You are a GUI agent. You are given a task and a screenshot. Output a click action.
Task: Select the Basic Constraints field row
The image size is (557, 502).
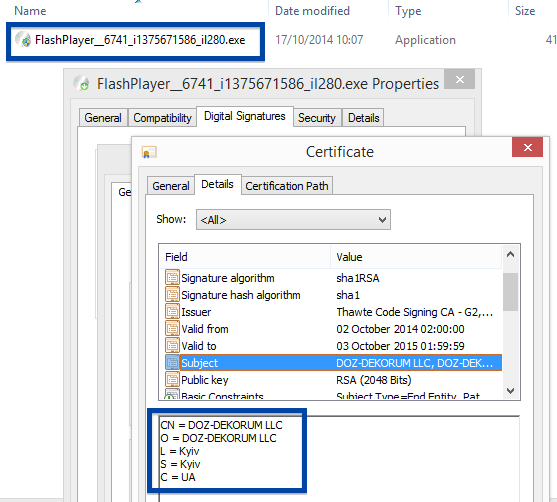333,395
